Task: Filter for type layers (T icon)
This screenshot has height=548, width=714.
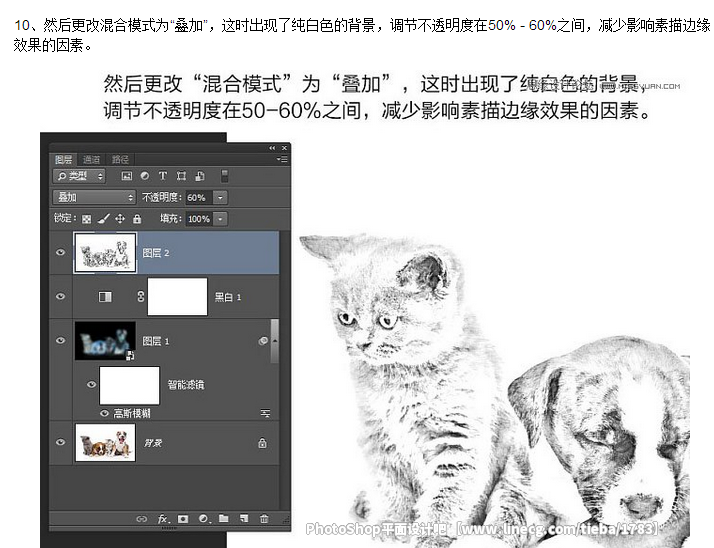Action: tap(163, 176)
